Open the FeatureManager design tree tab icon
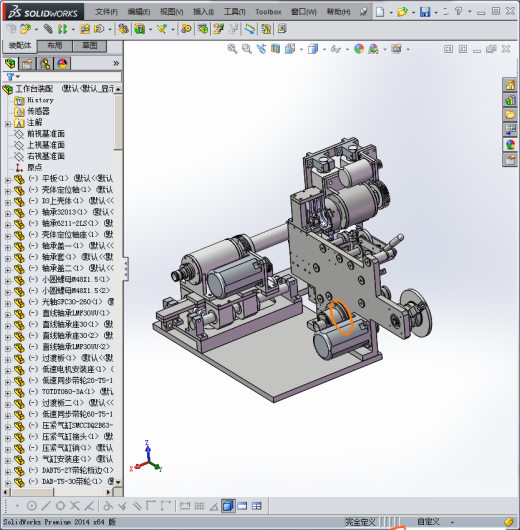Viewport: 520px width, 530px height. [10, 63]
